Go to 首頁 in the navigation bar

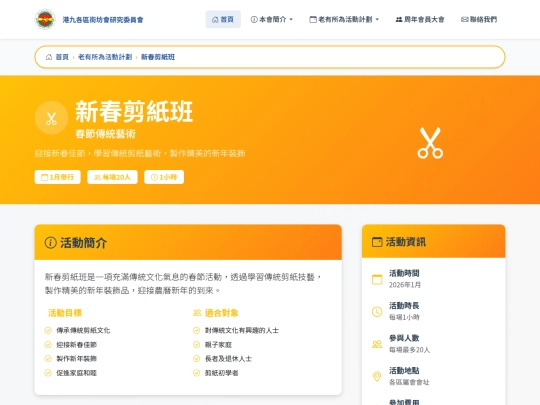[x=223, y=19]
